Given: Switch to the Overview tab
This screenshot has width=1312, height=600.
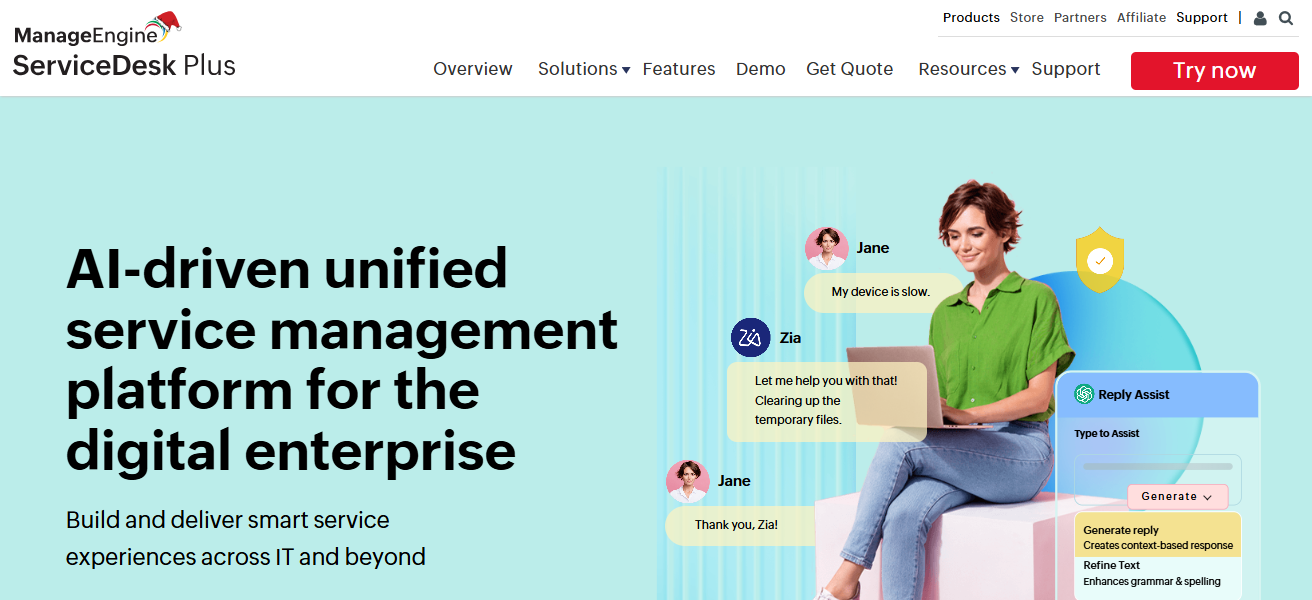Looking at the screenshot, I should pyautogui.click(x=472, y=69).
